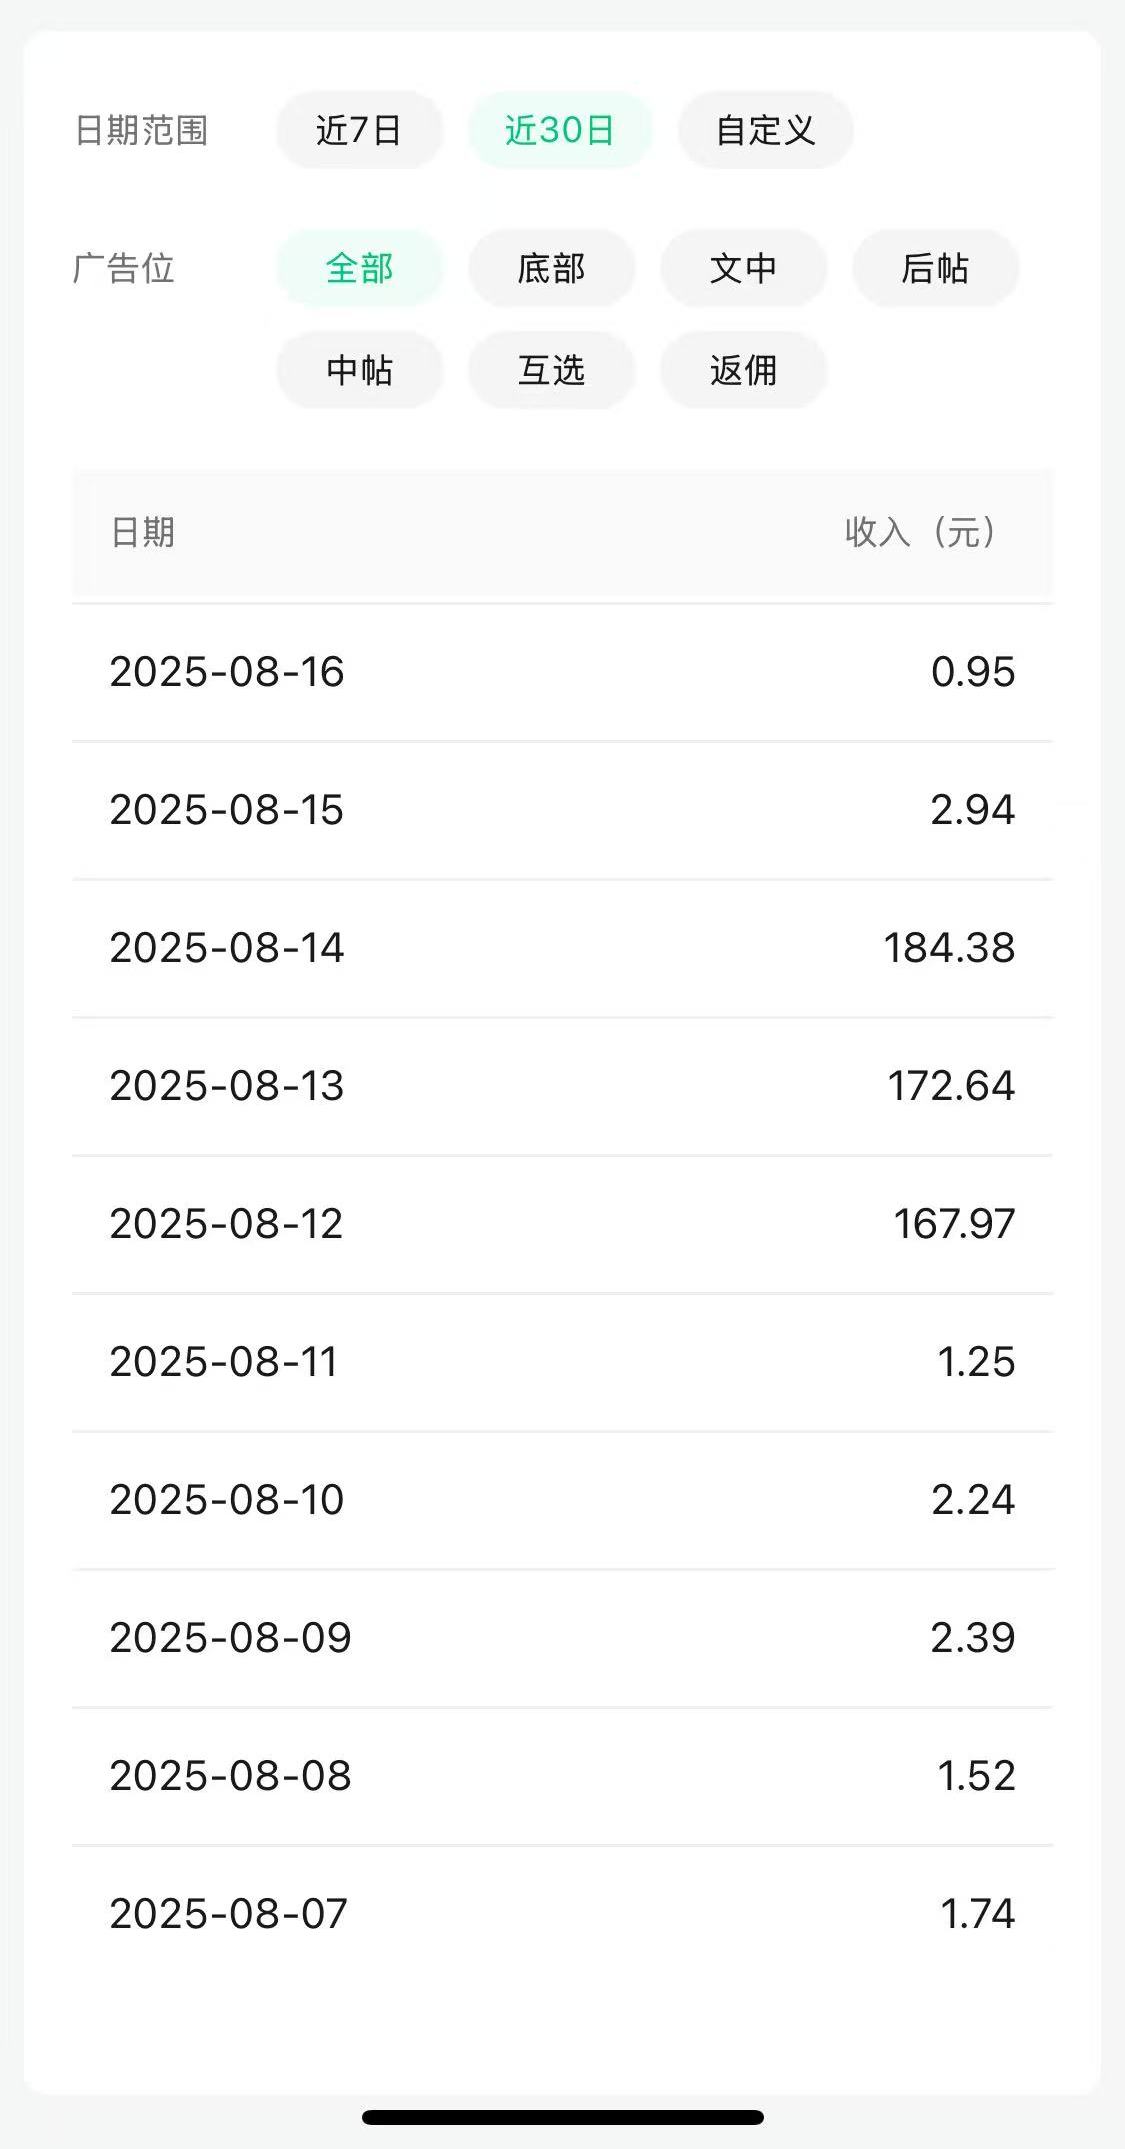Select the 全部 ad position filter
The image size is (1125, 2149).
(360, 268)
